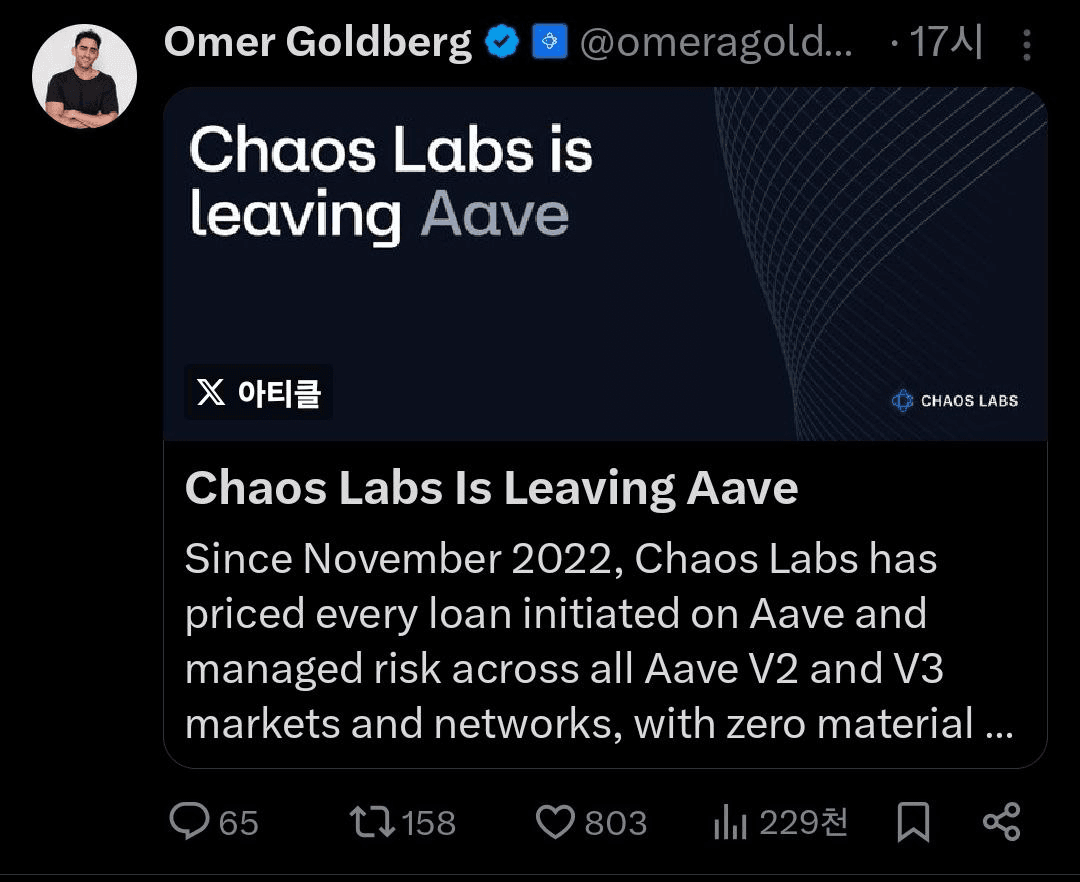Like the post with the heart icon
This screenshot has width=1080, height=882.
[x=555, y=822]
